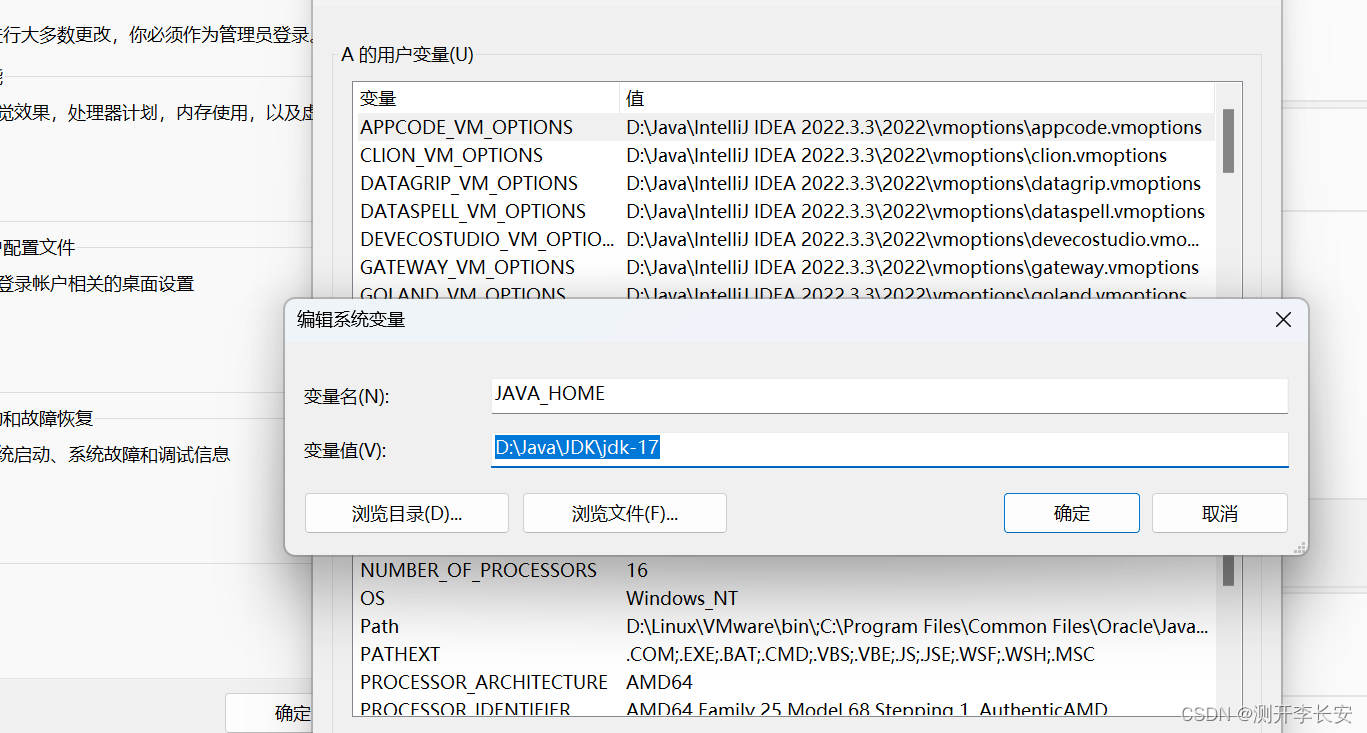Close the edit system variable dialog

point(1283,320)
